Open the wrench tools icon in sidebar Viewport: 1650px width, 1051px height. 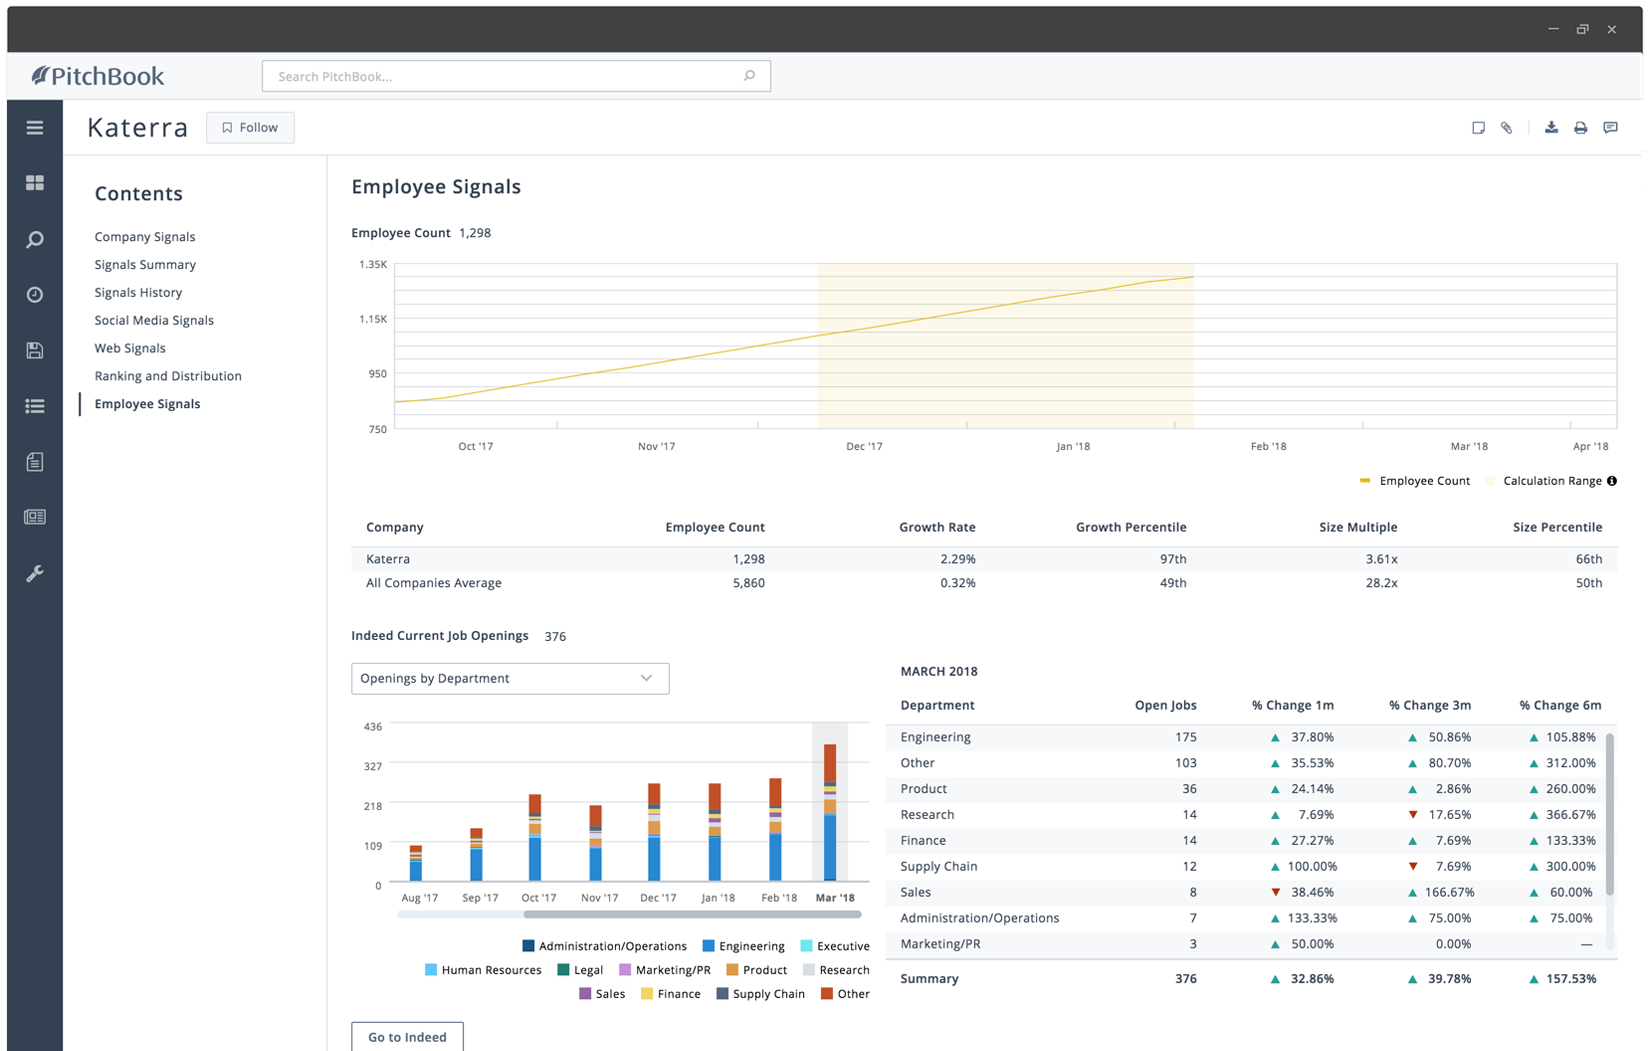[x=35, y=574]
